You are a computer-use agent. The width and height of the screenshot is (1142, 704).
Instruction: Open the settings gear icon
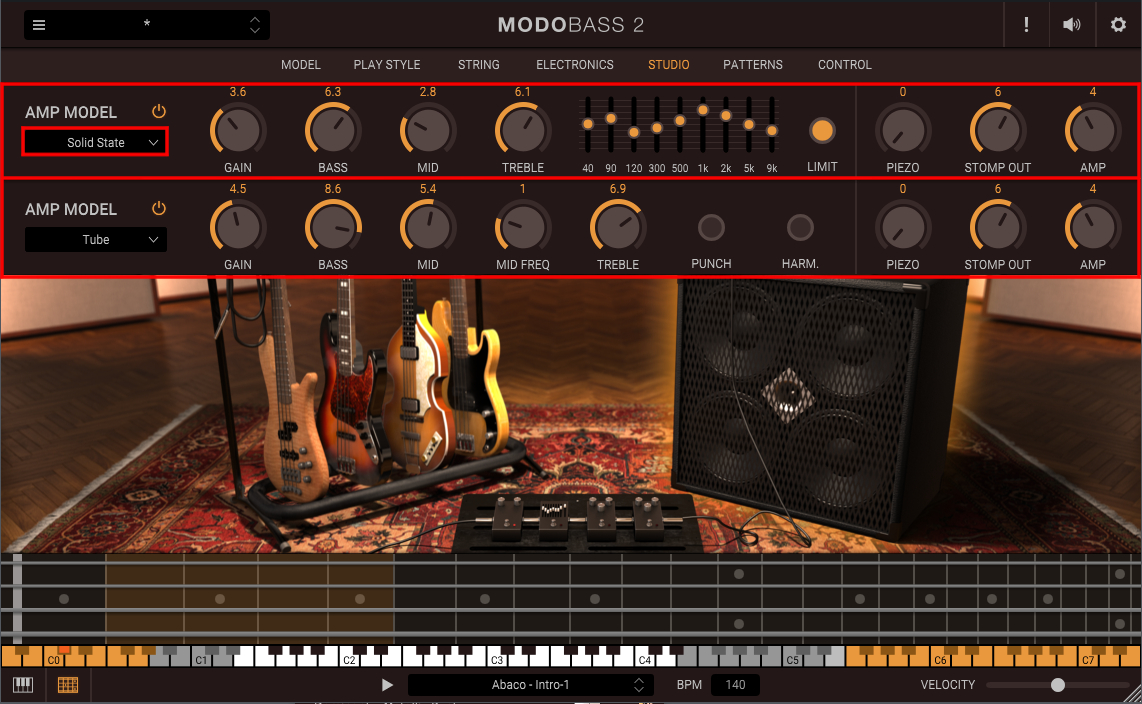point(1118,25)
